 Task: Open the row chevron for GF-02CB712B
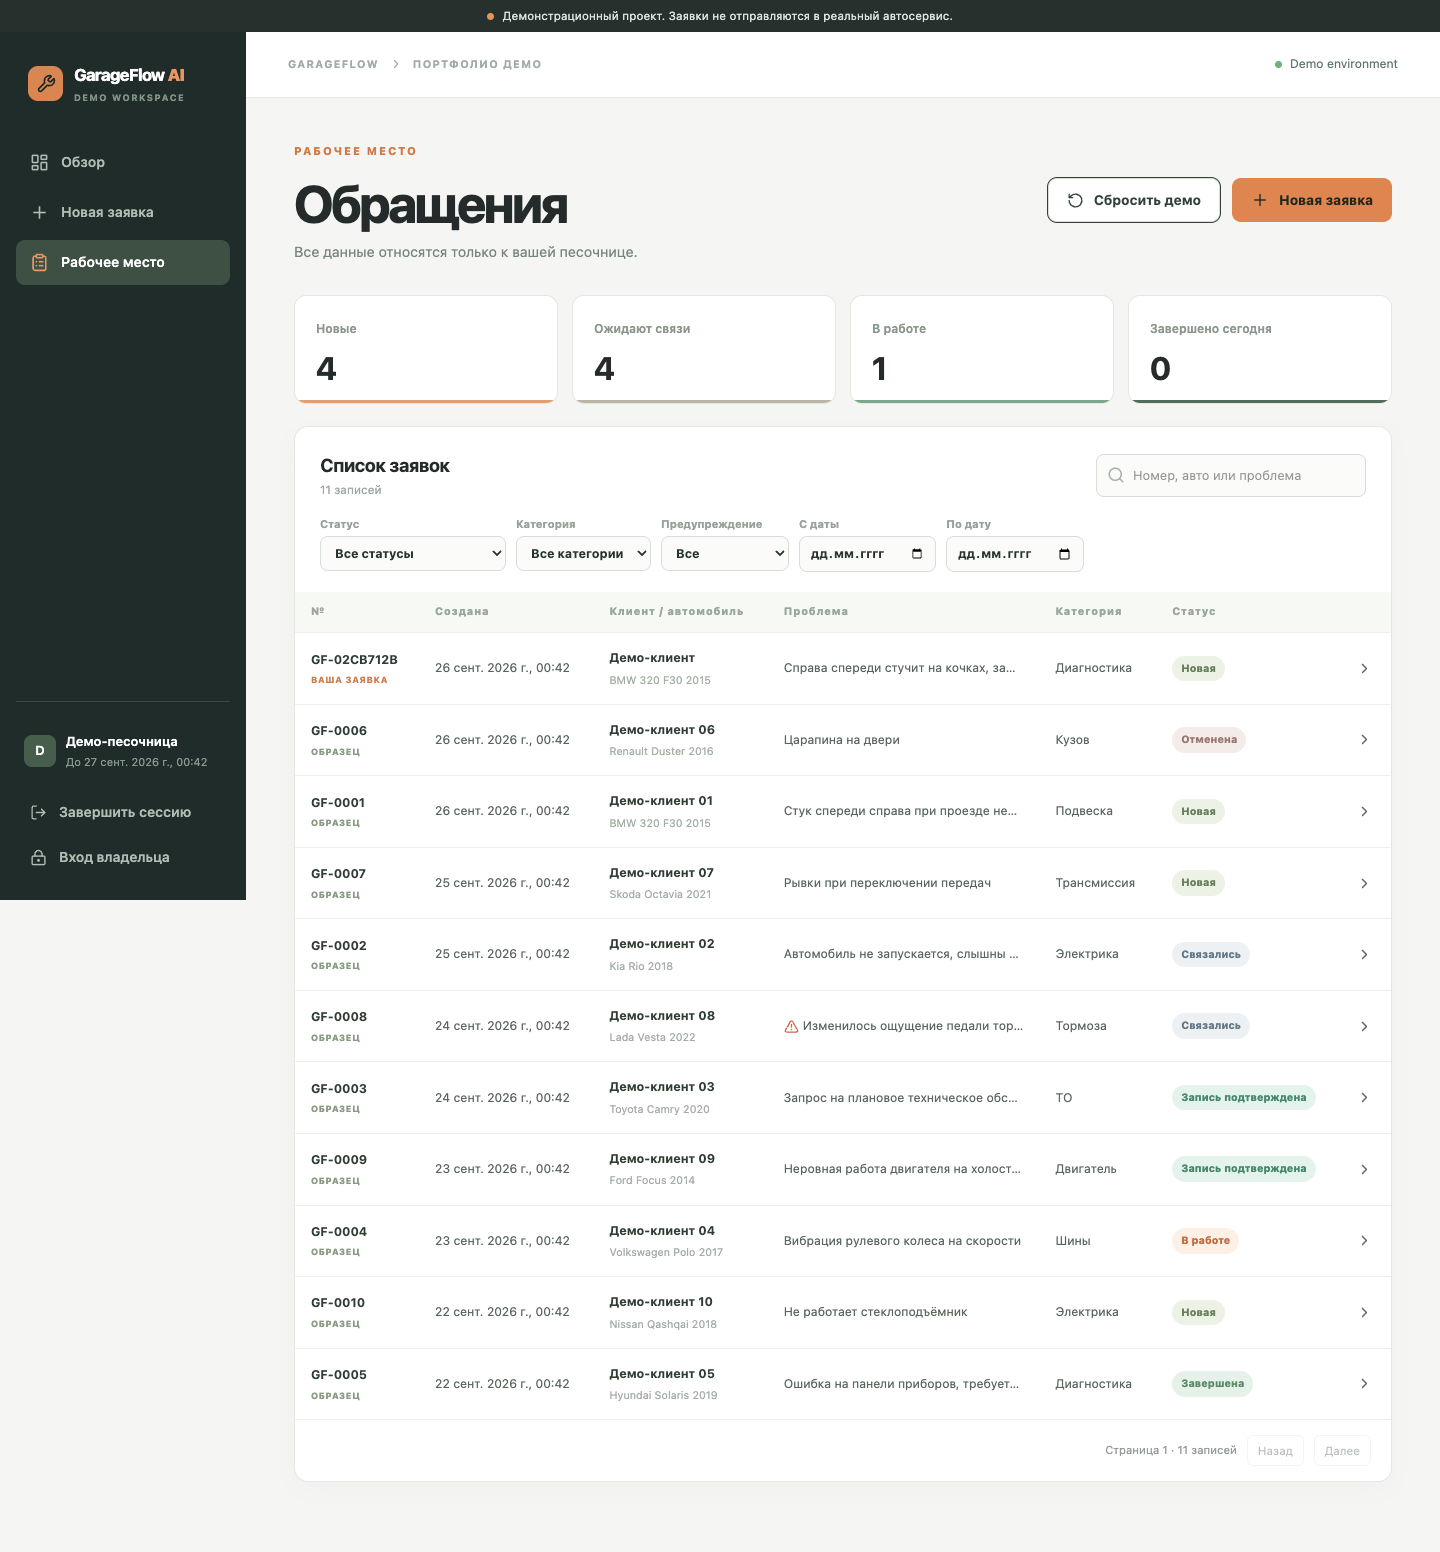tap(1364, 668)
